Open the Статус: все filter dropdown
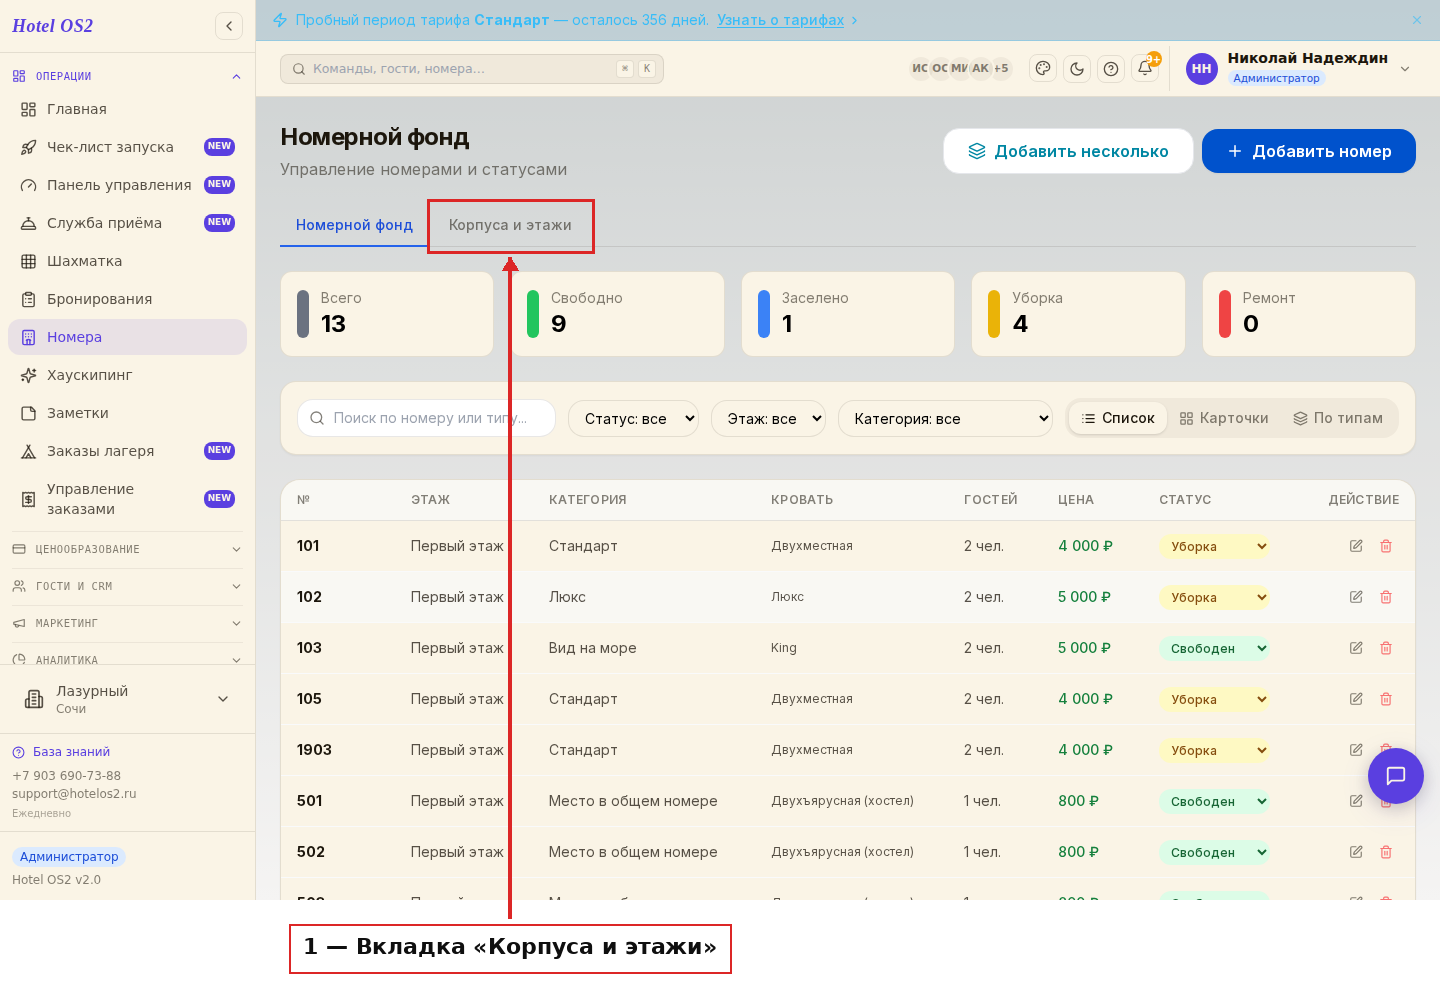 (x=634, y=418)
